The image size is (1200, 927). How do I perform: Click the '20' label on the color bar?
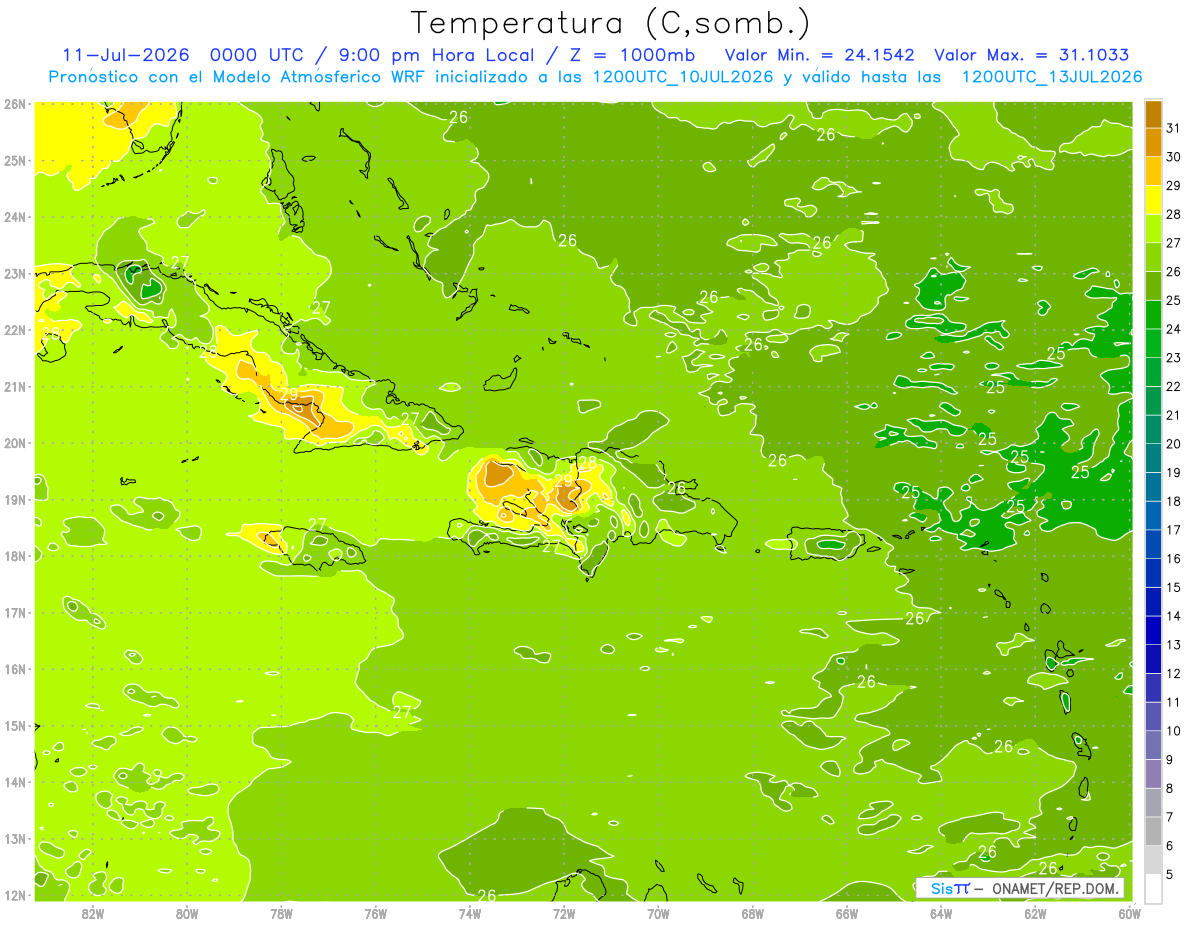pos(1173,444)
